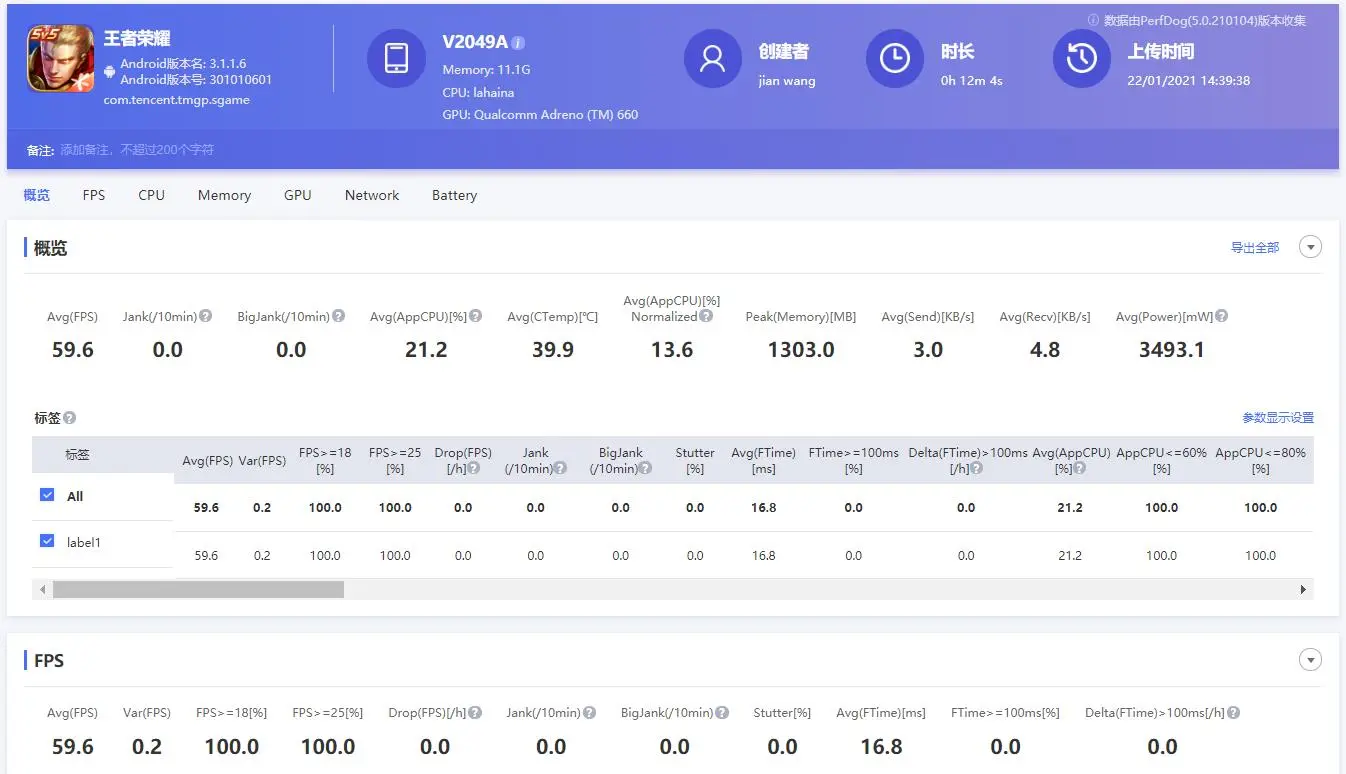The height and width of the screenshot is (774, 1346).
Task: Click the AppCPU<=80% column header
Action: (1260, 460)
